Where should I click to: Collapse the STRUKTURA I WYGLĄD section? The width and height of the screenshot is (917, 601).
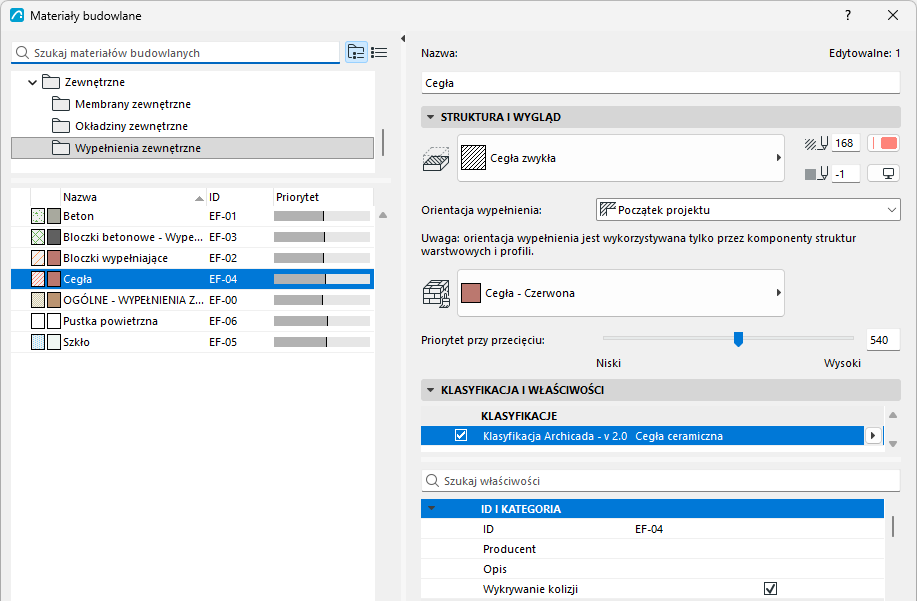pos(430,117)
